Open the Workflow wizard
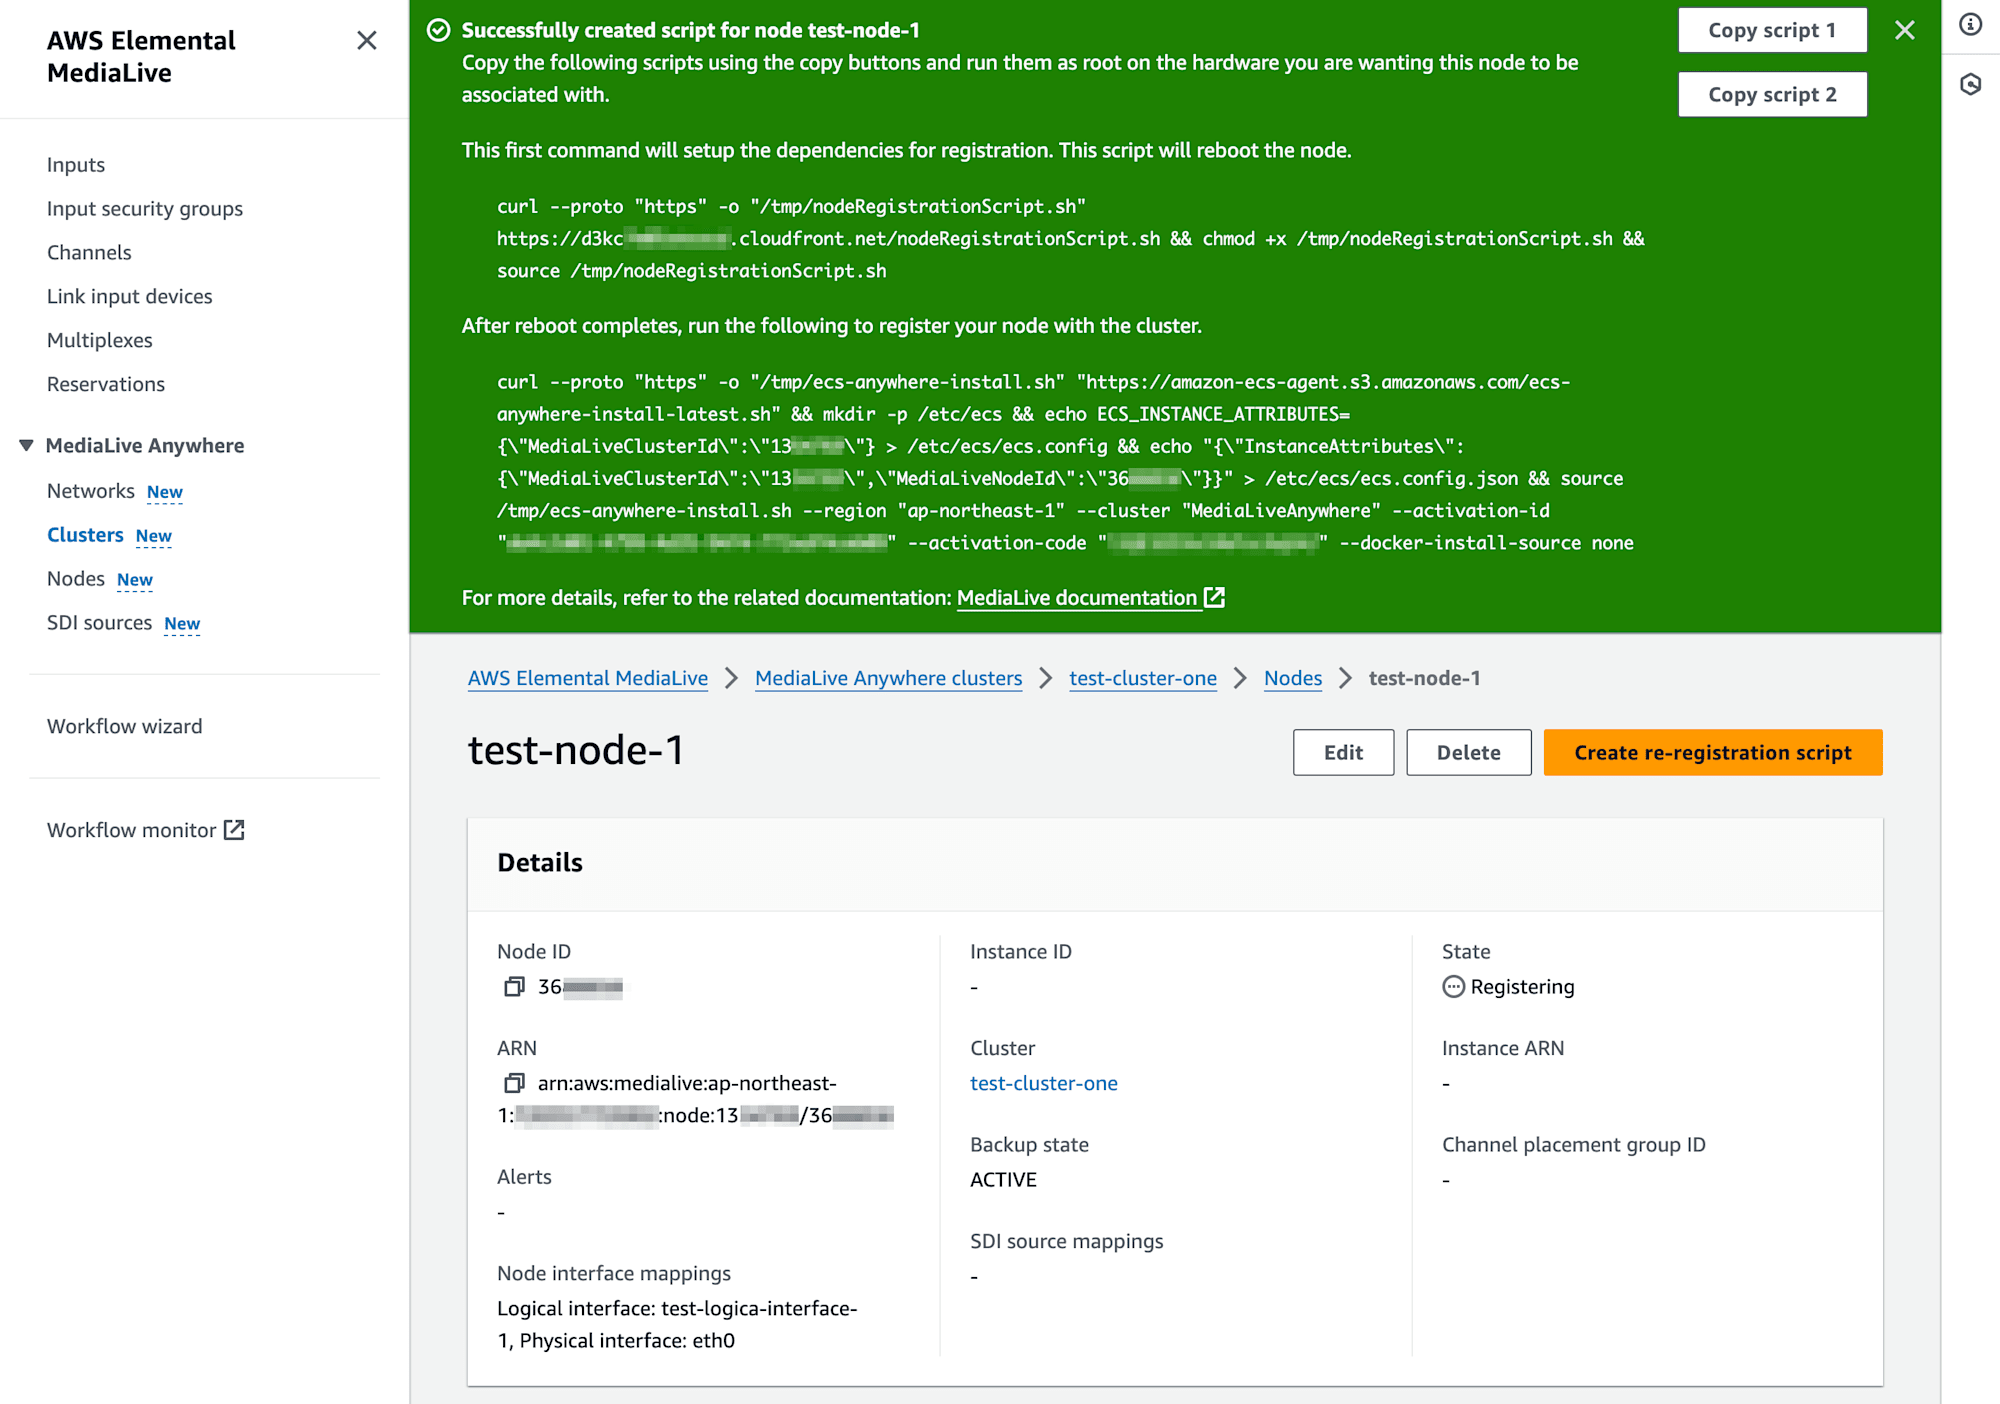The image size is (2000, 1404). coord(125,726)
